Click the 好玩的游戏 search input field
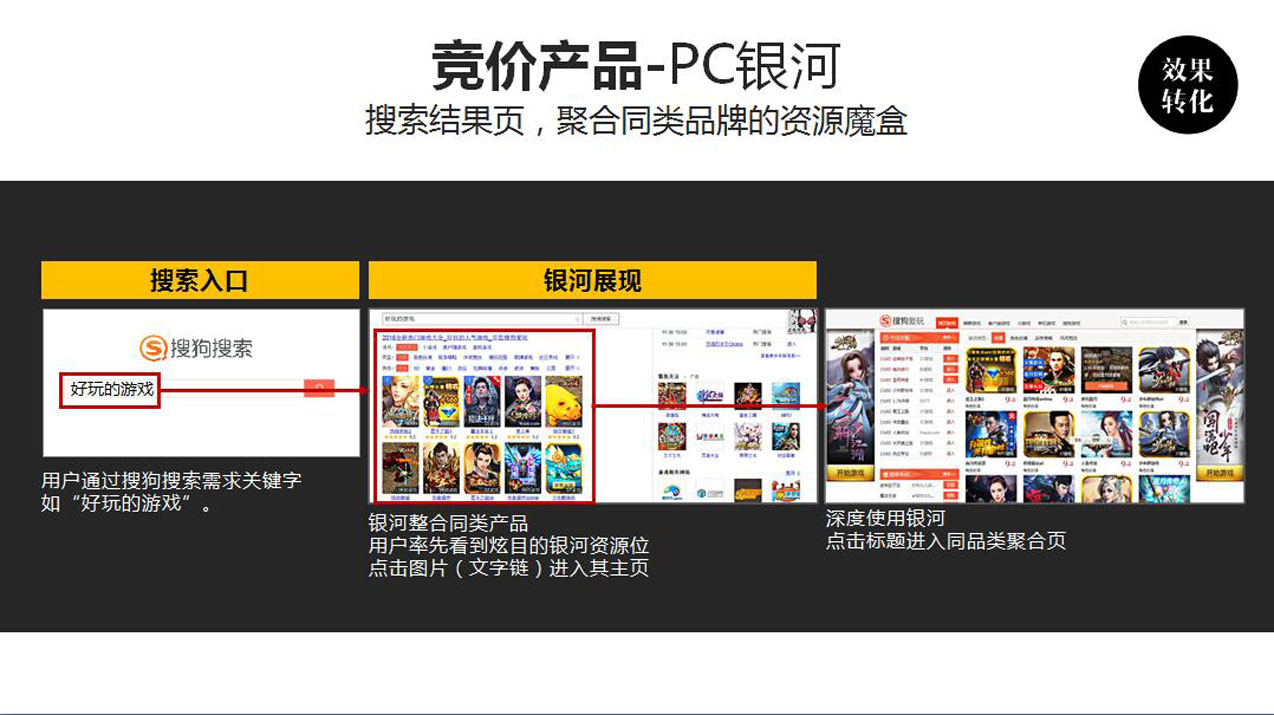 (x=110, y=389)
